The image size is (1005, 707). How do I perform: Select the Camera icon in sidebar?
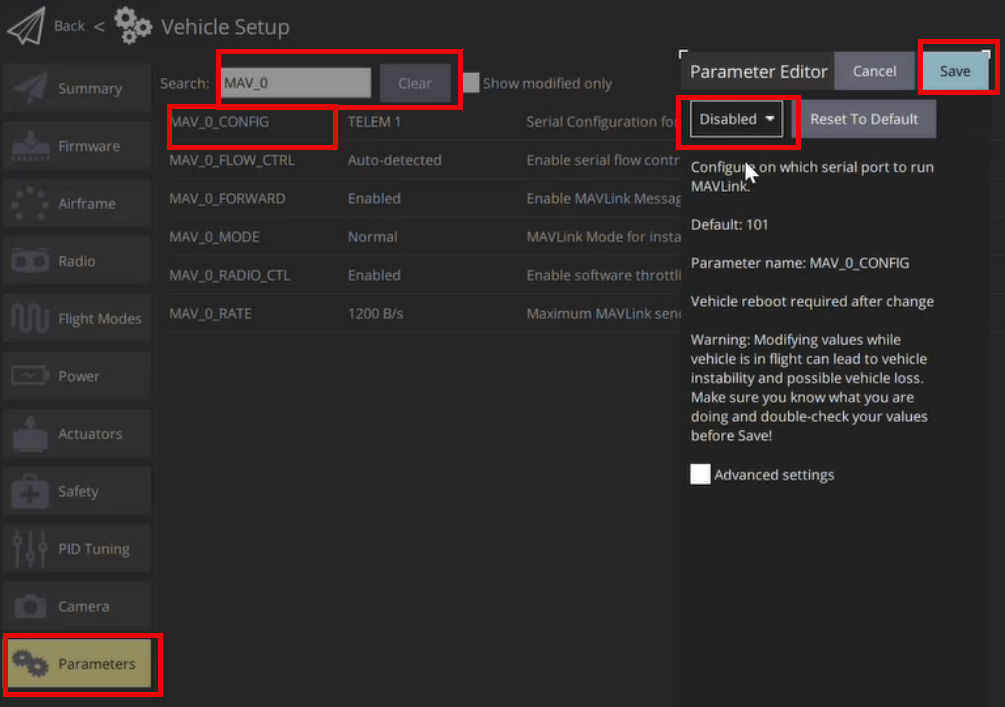30,606
